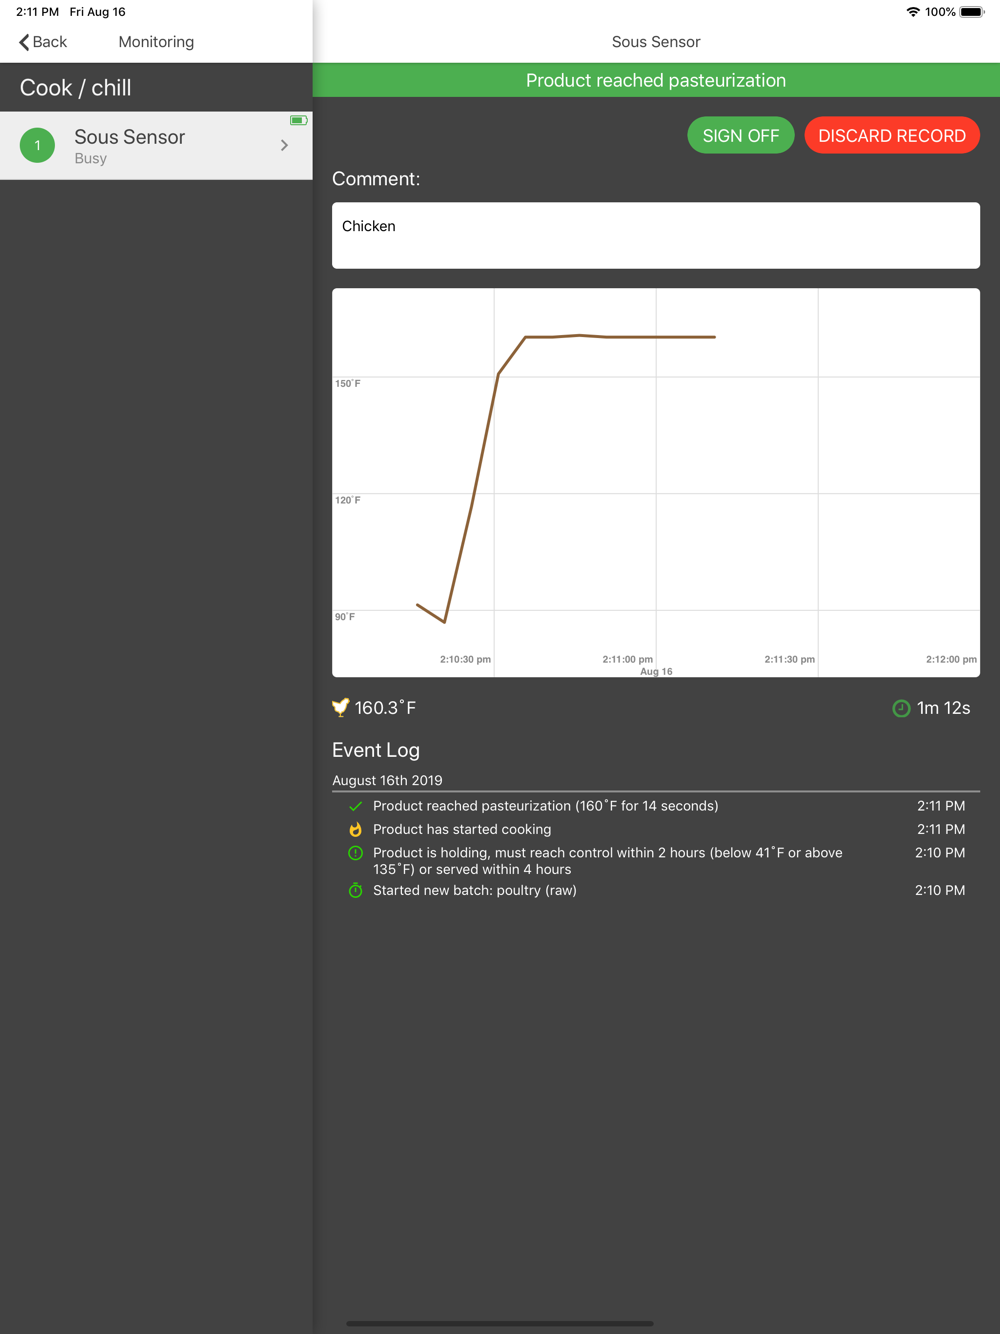The width and height of the screenshot is (1000, 1334).
Task: Click the temperature line on the graph
Action: 620,337
